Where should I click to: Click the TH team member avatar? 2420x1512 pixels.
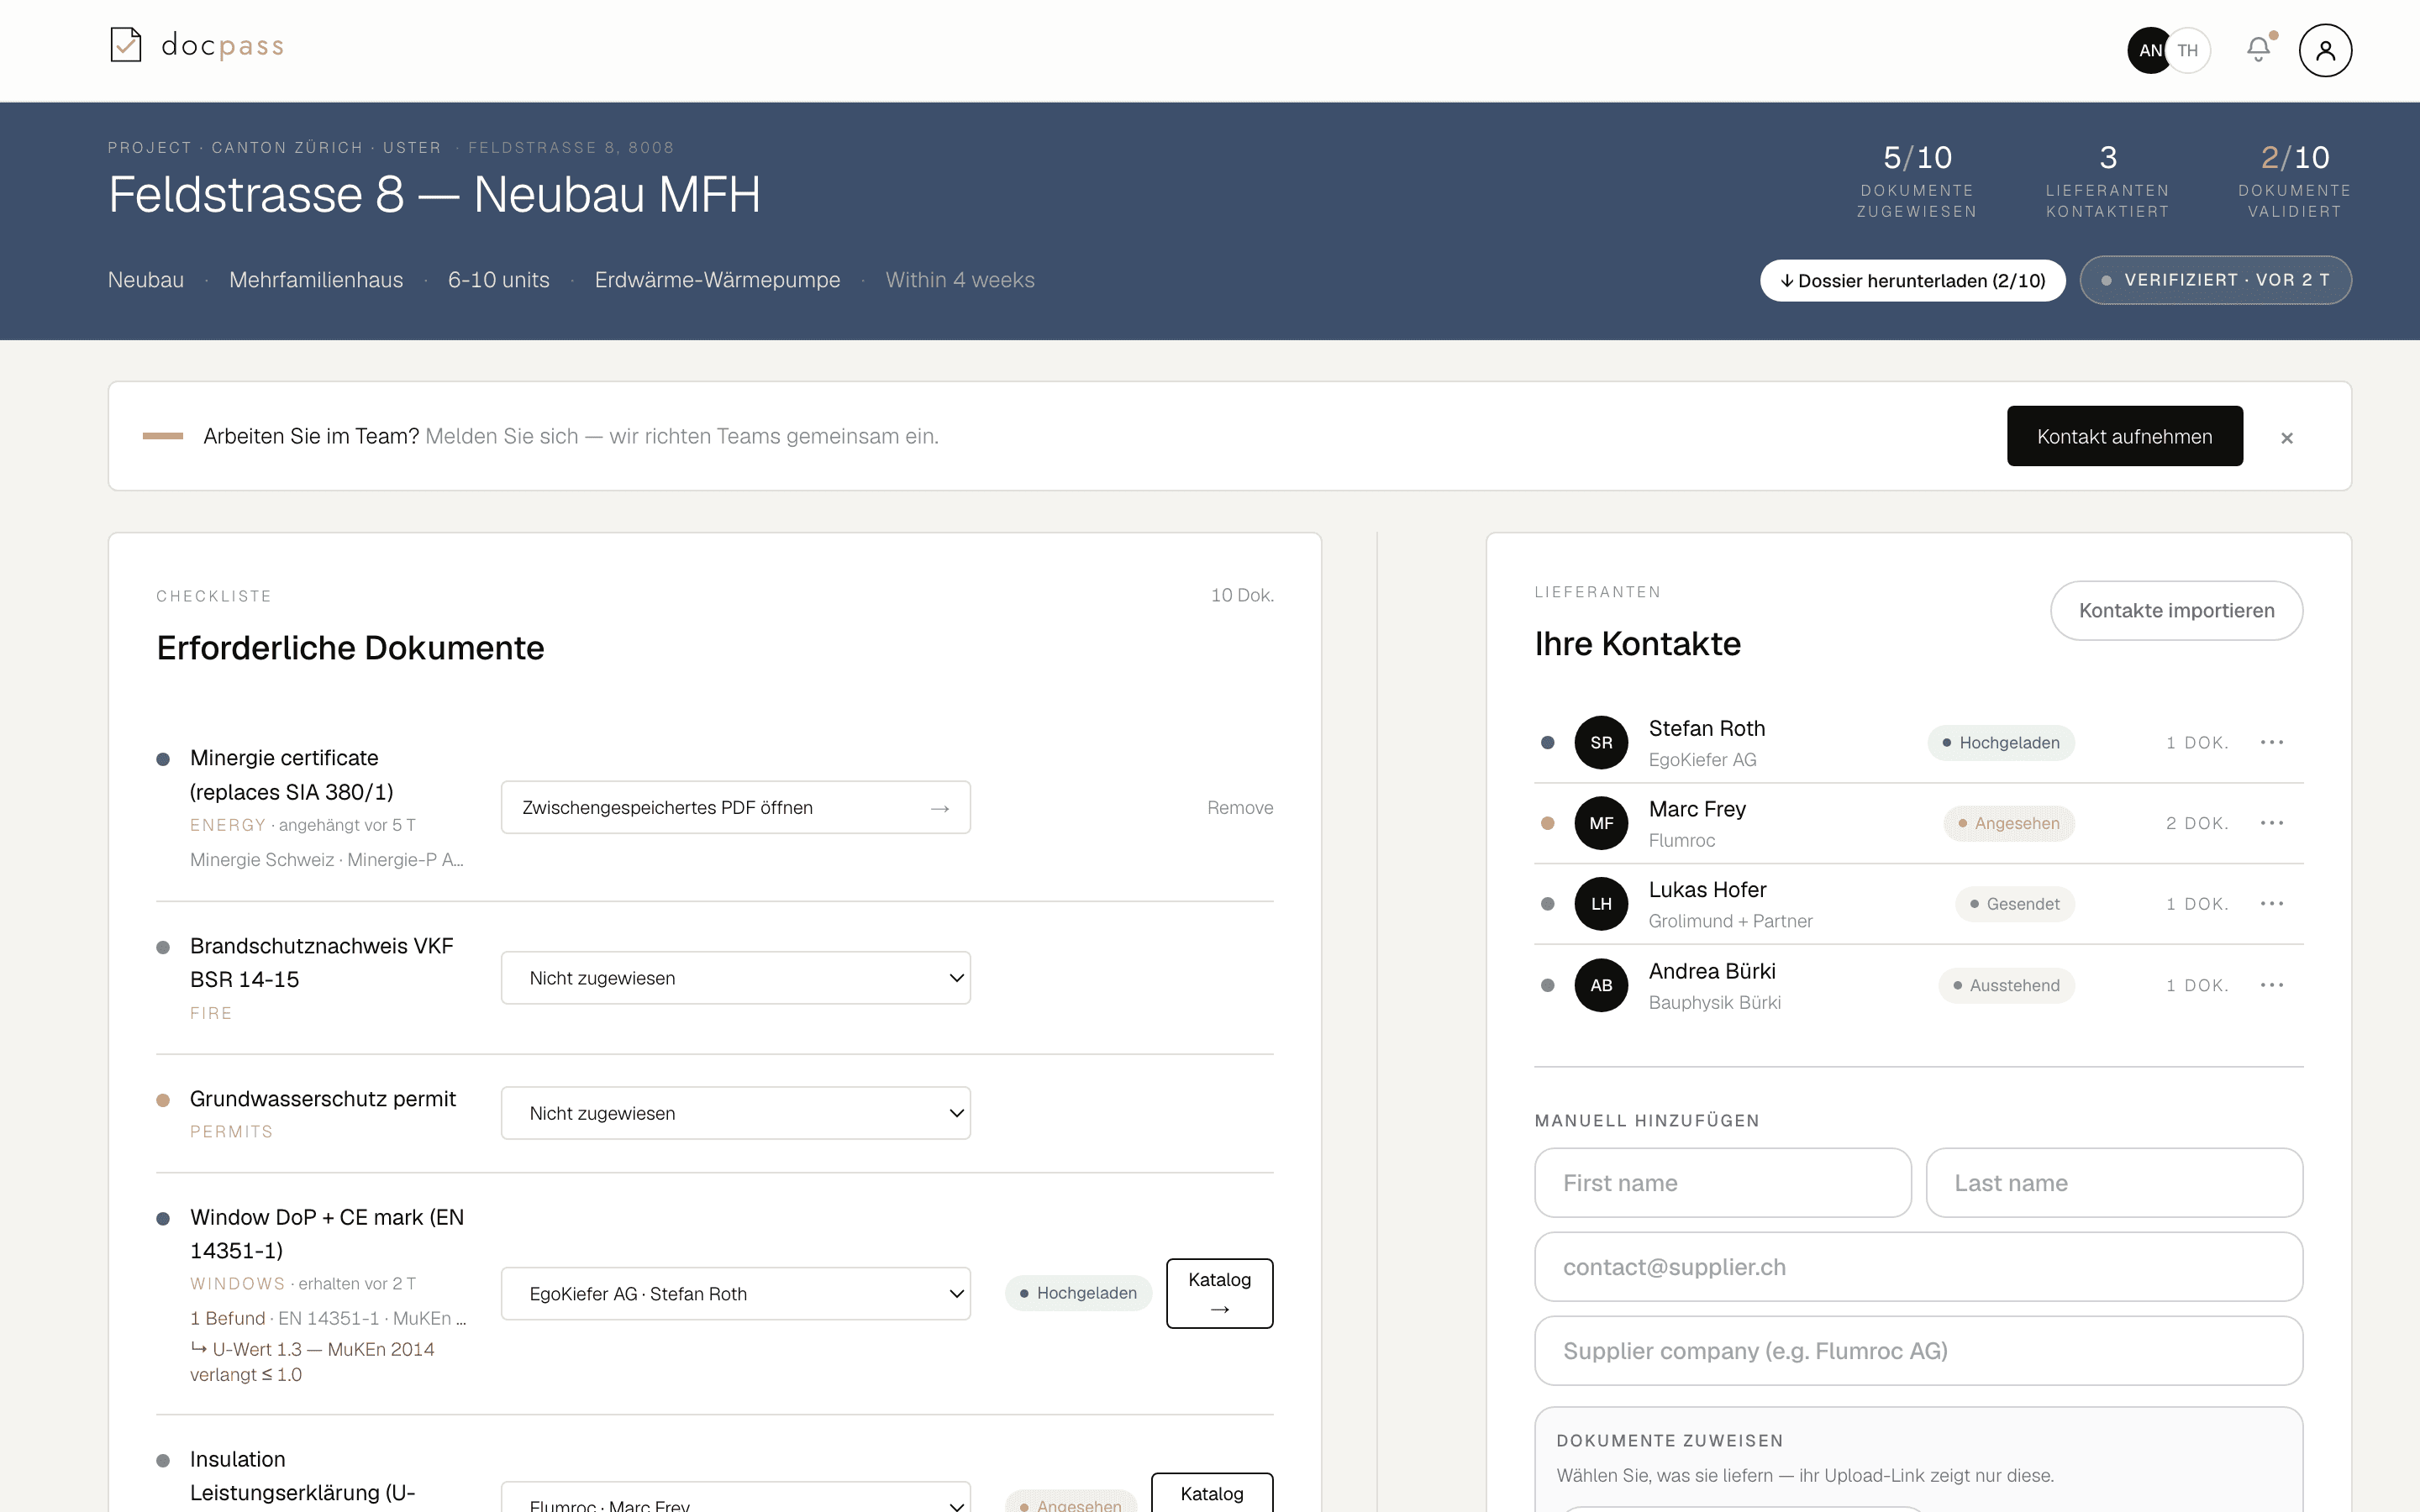tap(2188, 50)
